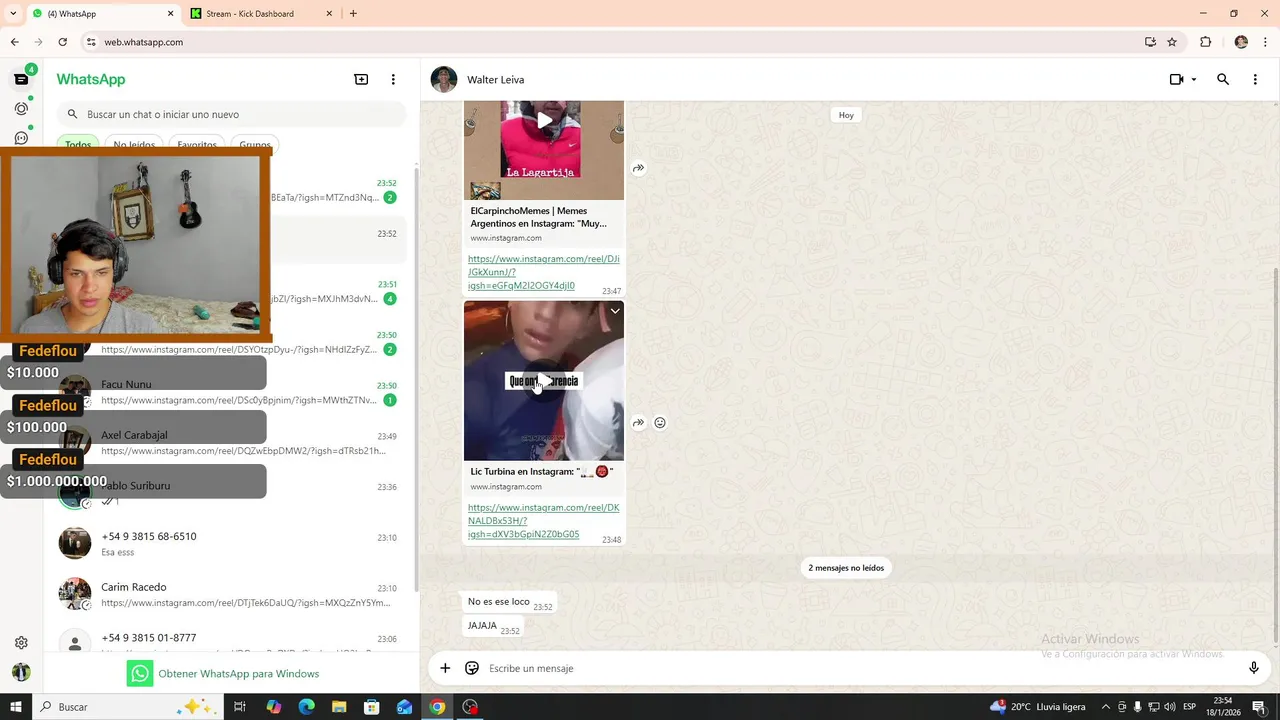Select the No leídos filter tab
This screenshot has width=1280, height=720.
[134, 145]
